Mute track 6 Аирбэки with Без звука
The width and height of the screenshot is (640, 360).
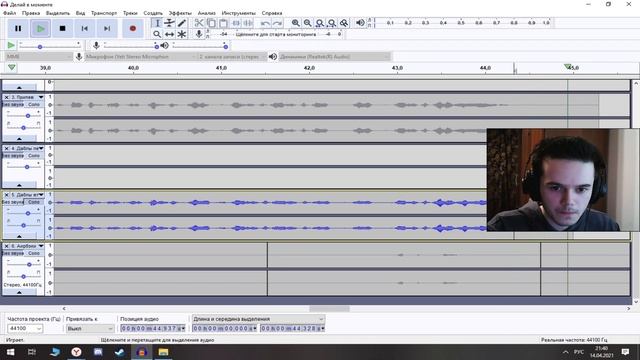[13, 253]
